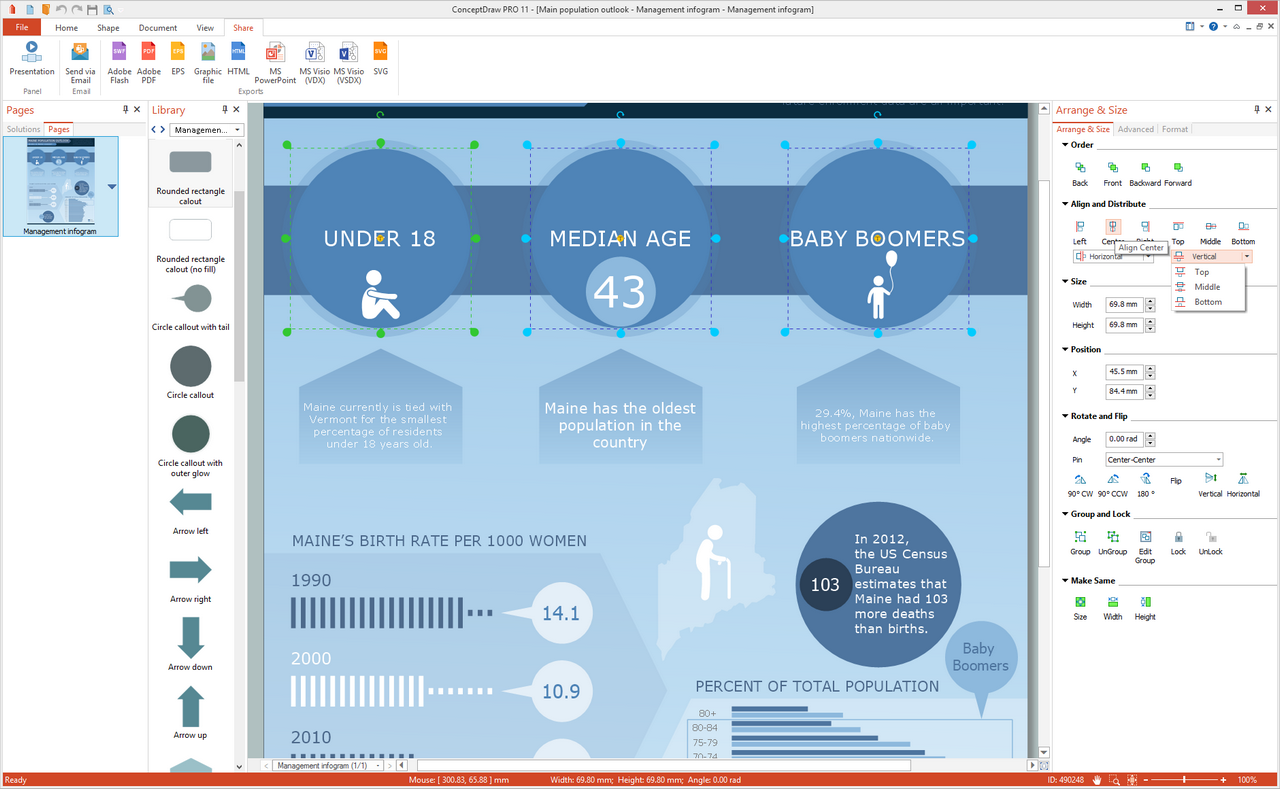Close the Library panel

pyautogui.click(x=235, y=109)
